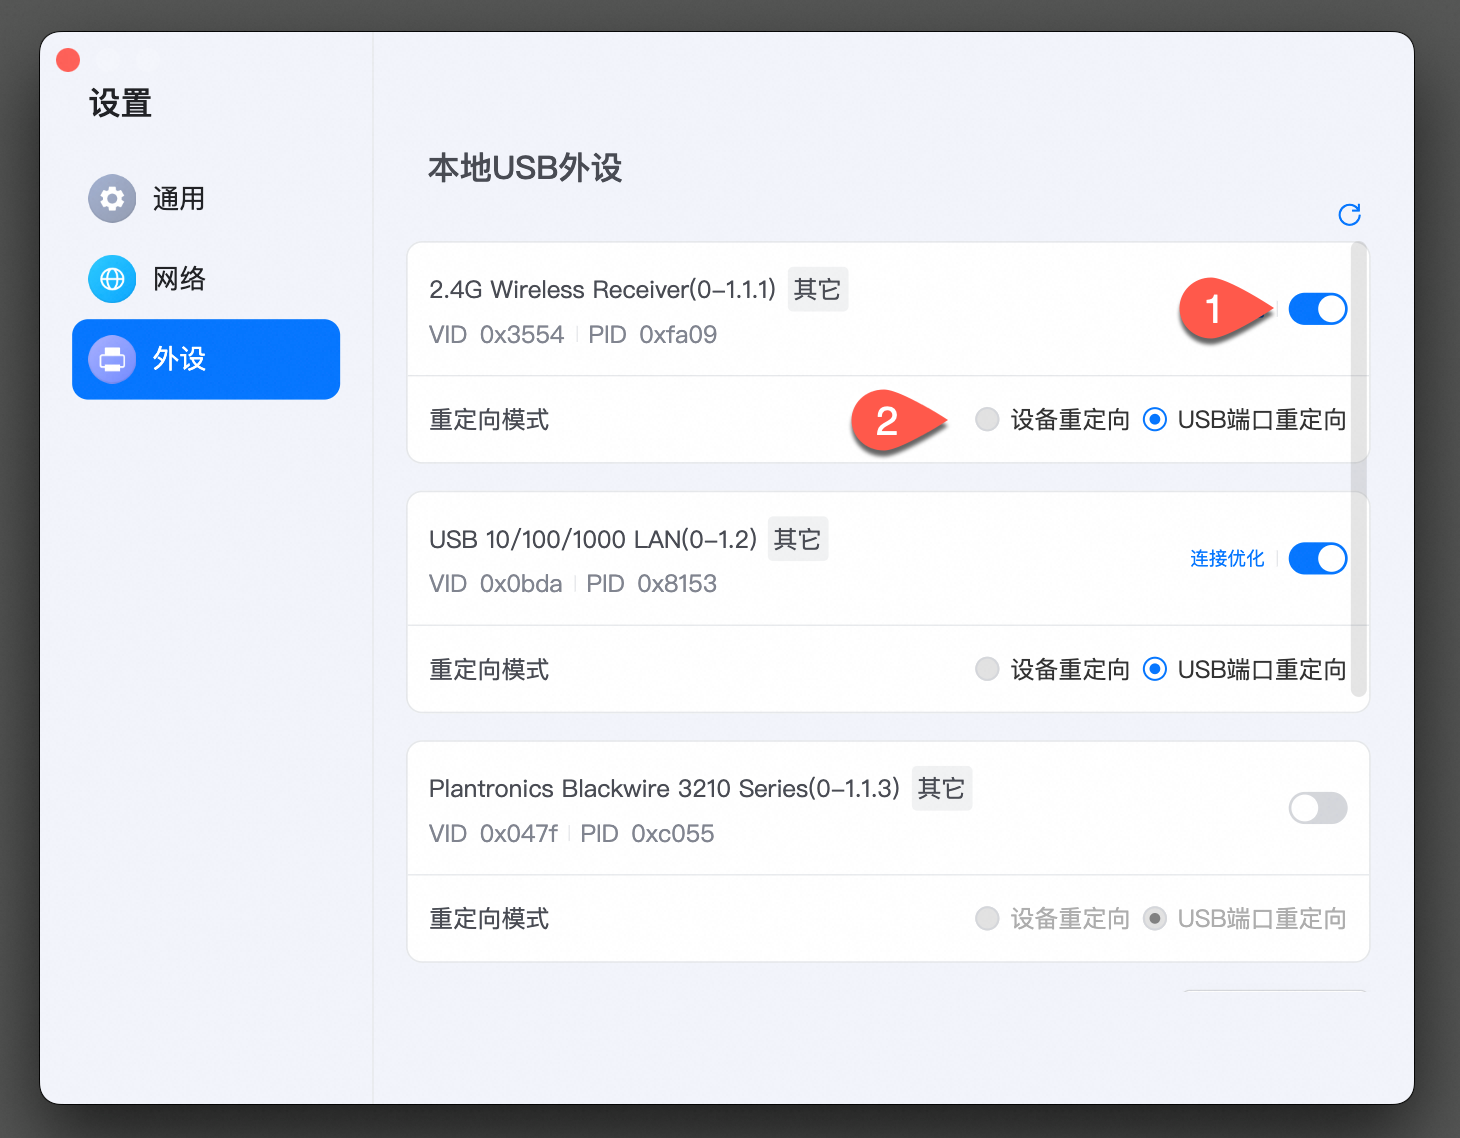Select 设备重定向 for USB 10/100/1000 LAN
1460x1138 pixels.
click(987, 668)
